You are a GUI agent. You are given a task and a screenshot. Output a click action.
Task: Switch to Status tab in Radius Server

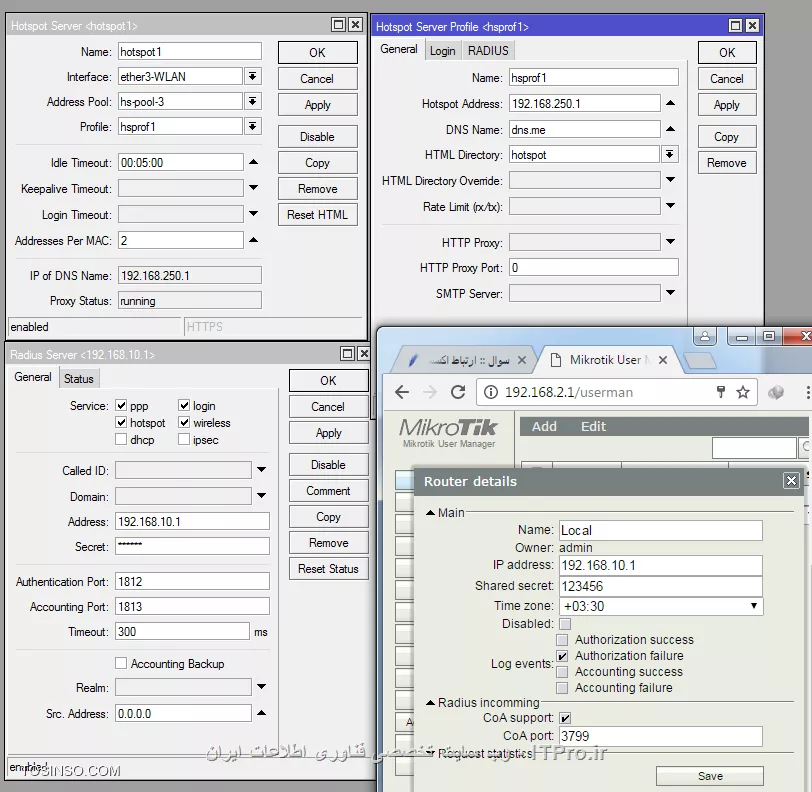point(79,379)
